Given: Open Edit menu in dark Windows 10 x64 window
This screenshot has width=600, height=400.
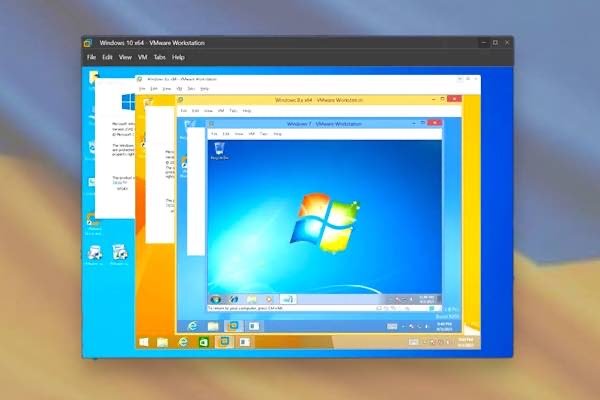Looking at the screenshot, I should (107, 57).
